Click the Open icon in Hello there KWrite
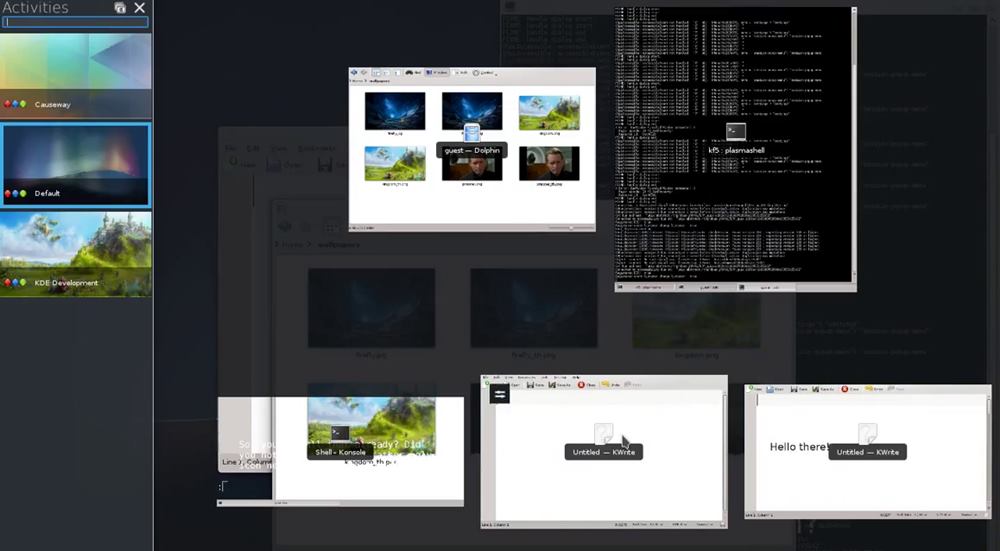Viewport: 1000px width, 551px height. point(770,389)
